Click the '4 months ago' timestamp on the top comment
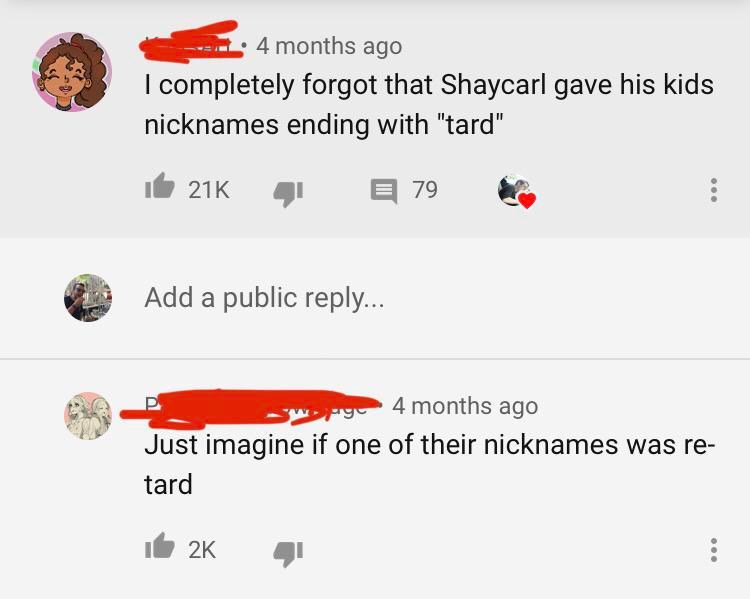 [x=329, y=46]
